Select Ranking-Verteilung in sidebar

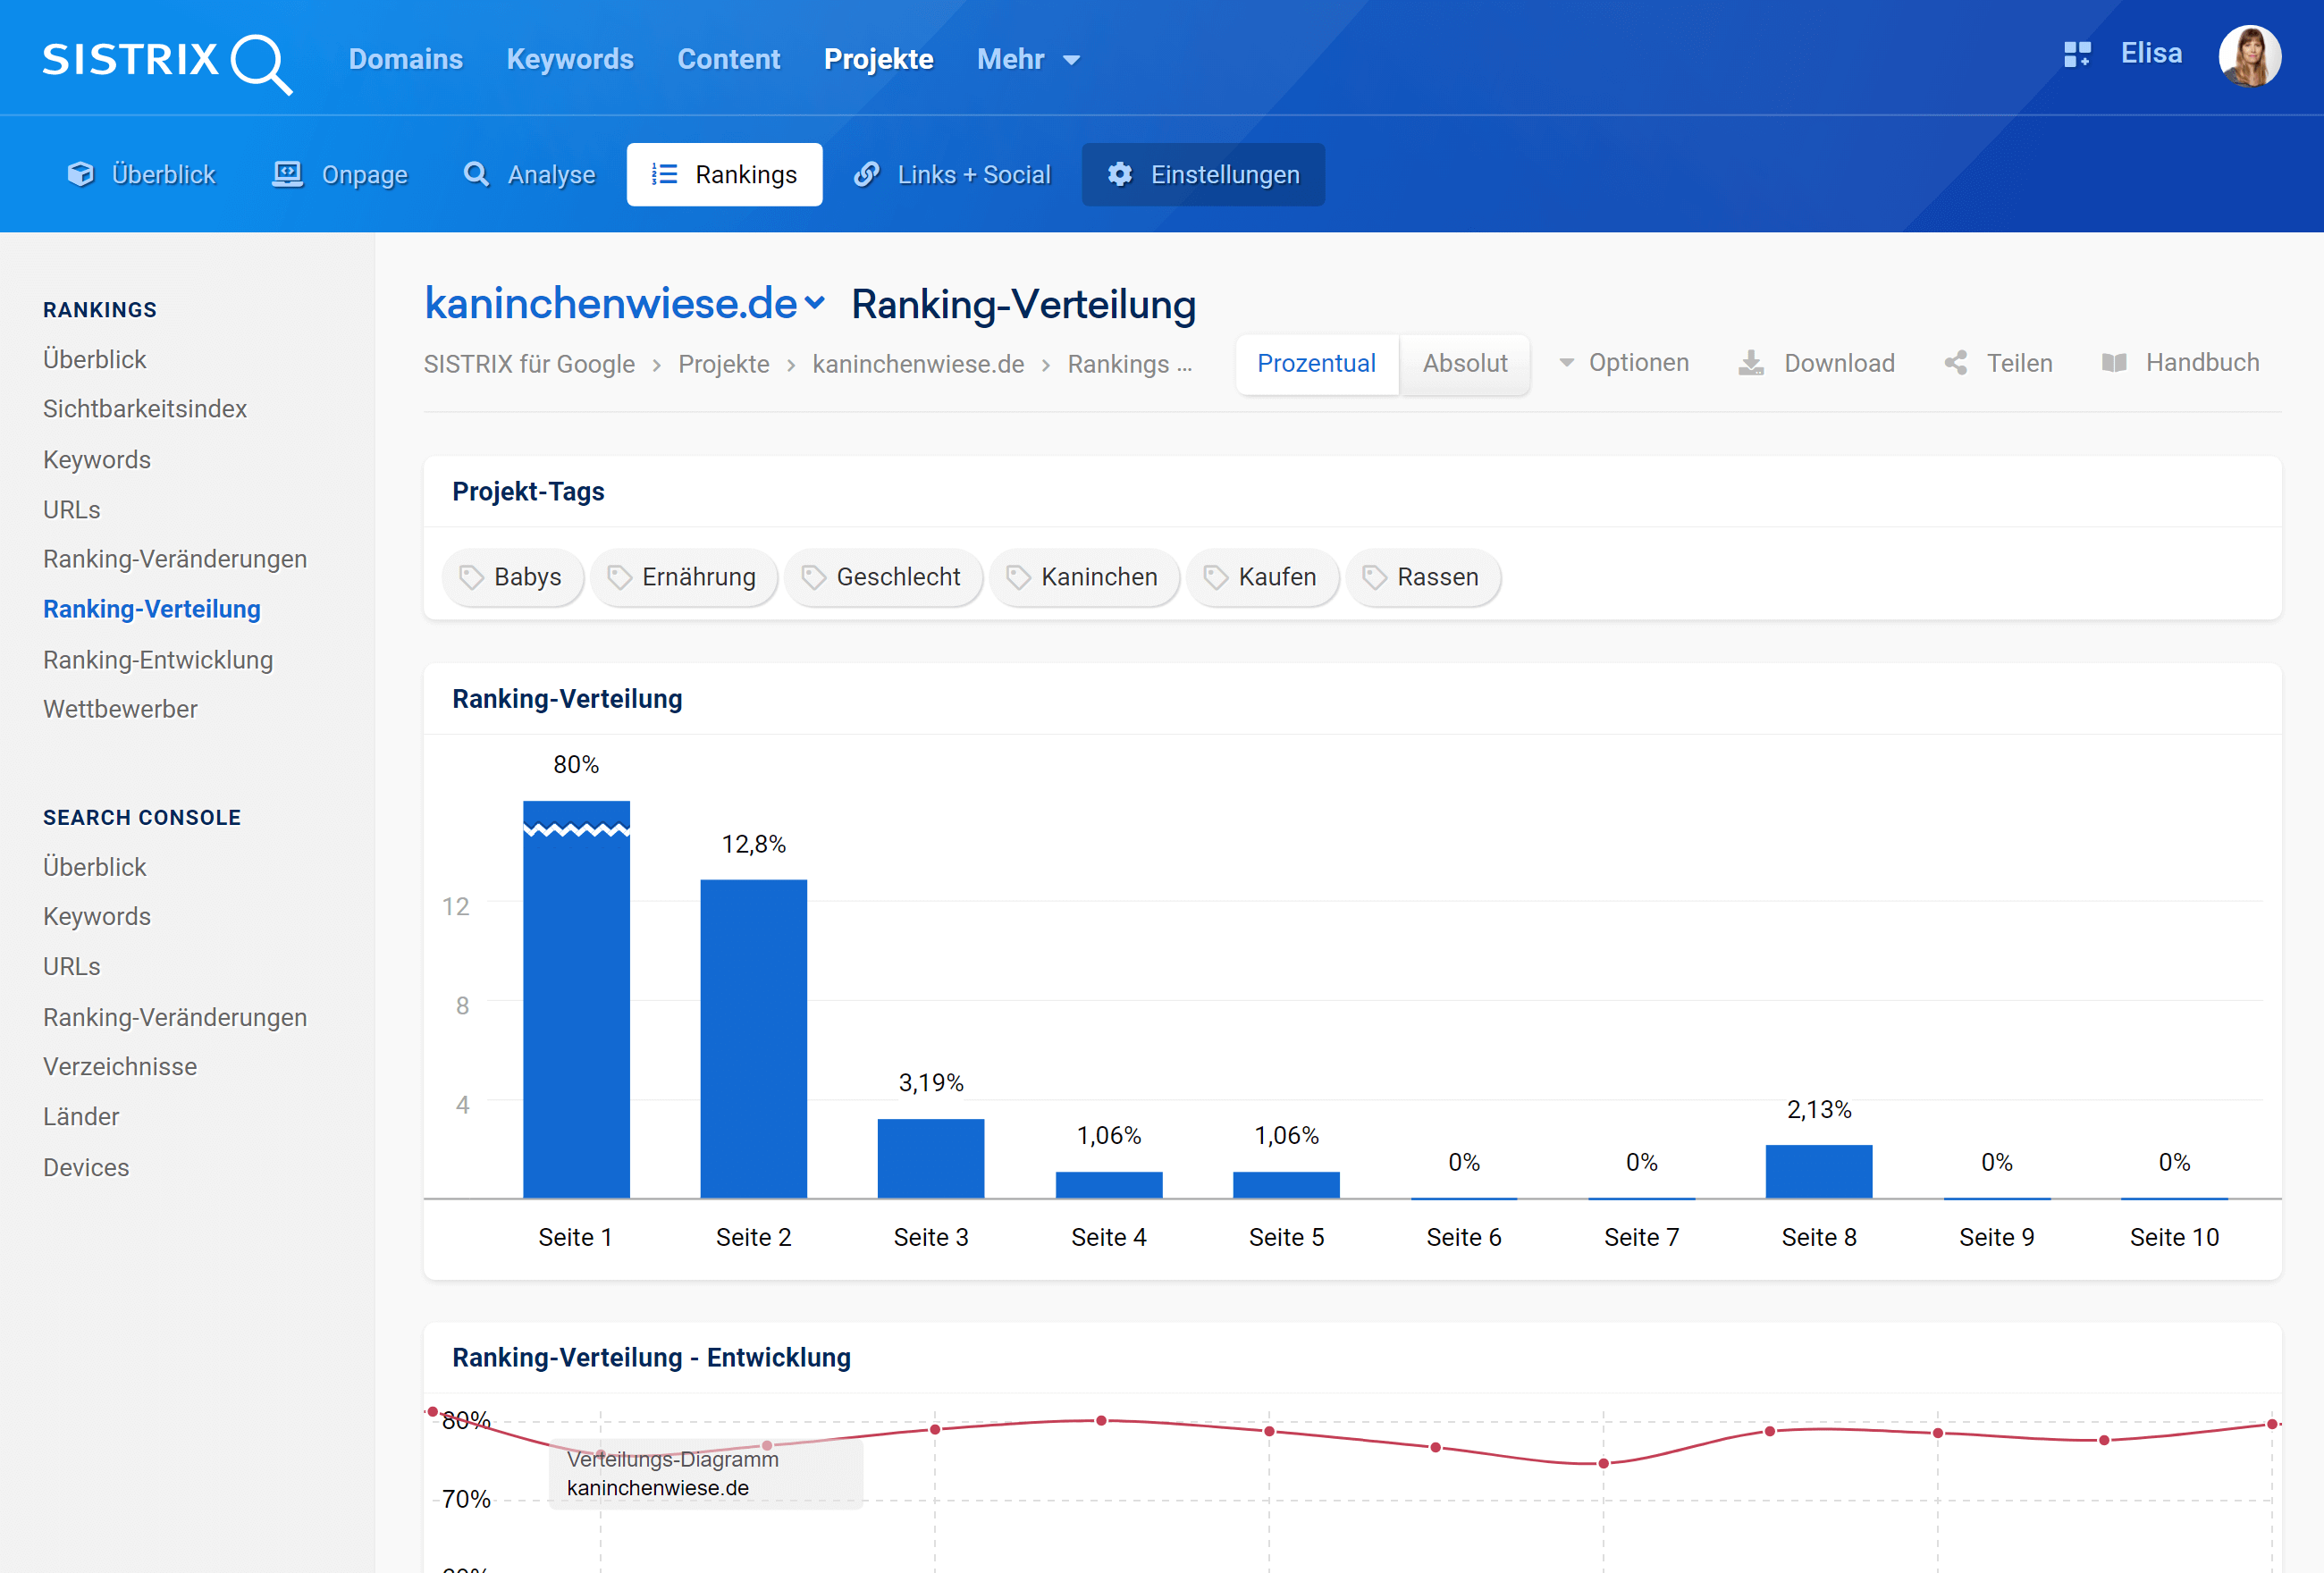click(x=152, y=609)
